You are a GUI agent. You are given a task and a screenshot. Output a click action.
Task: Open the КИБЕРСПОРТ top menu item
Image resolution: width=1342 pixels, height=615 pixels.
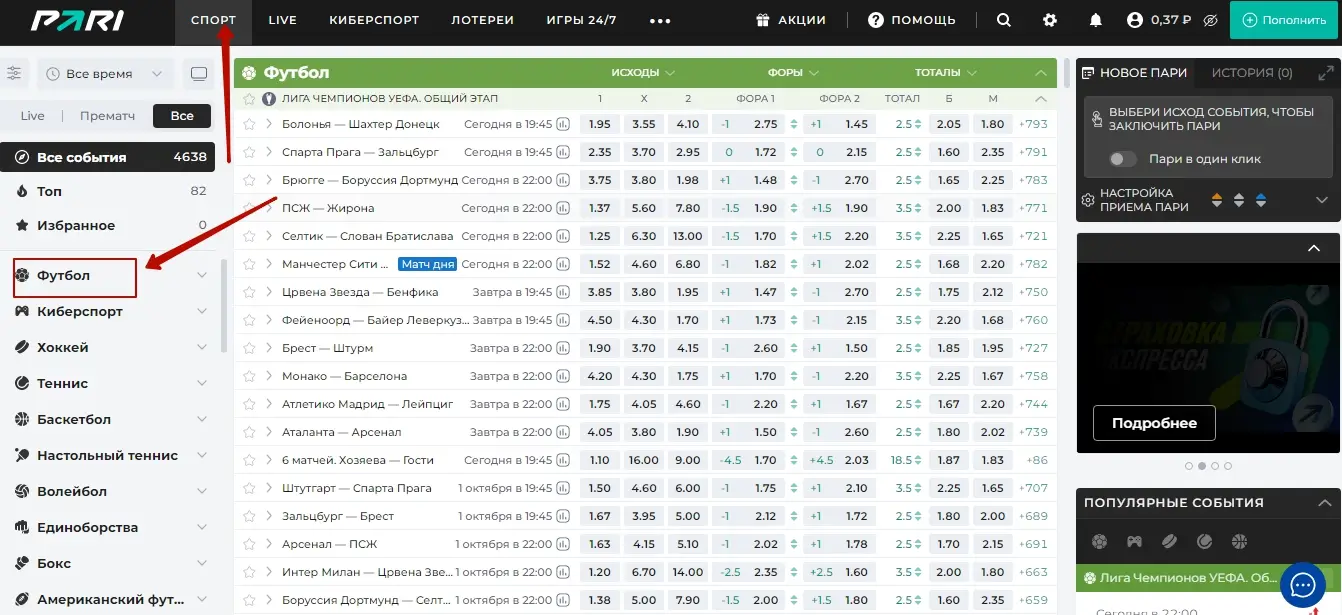coord(374,20)
